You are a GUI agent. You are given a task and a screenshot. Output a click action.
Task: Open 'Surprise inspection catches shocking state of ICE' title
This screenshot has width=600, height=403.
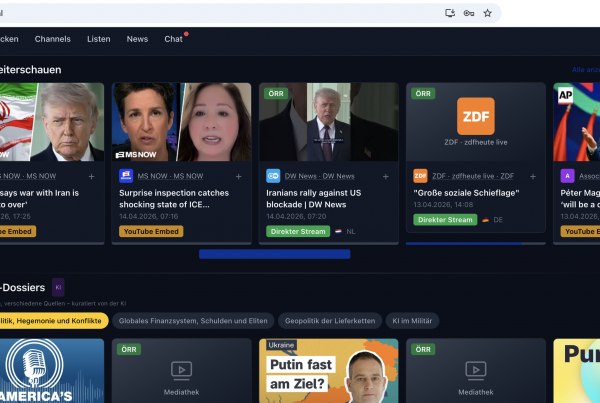174,199
